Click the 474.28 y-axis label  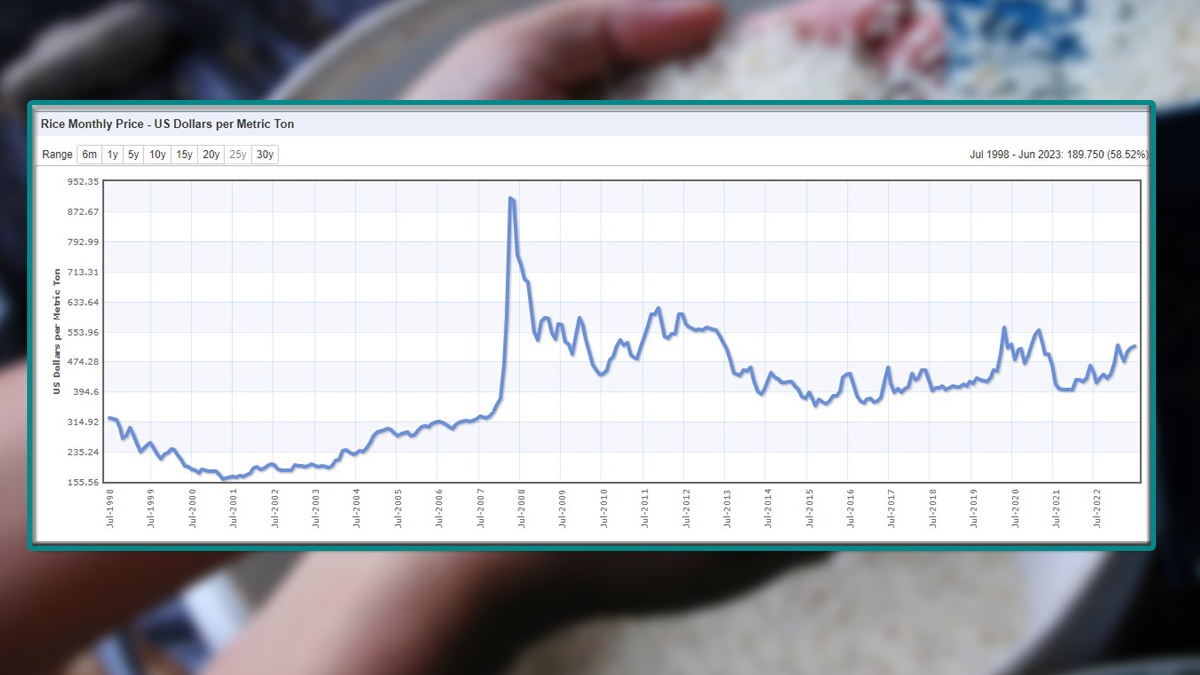tap(84, 362)
